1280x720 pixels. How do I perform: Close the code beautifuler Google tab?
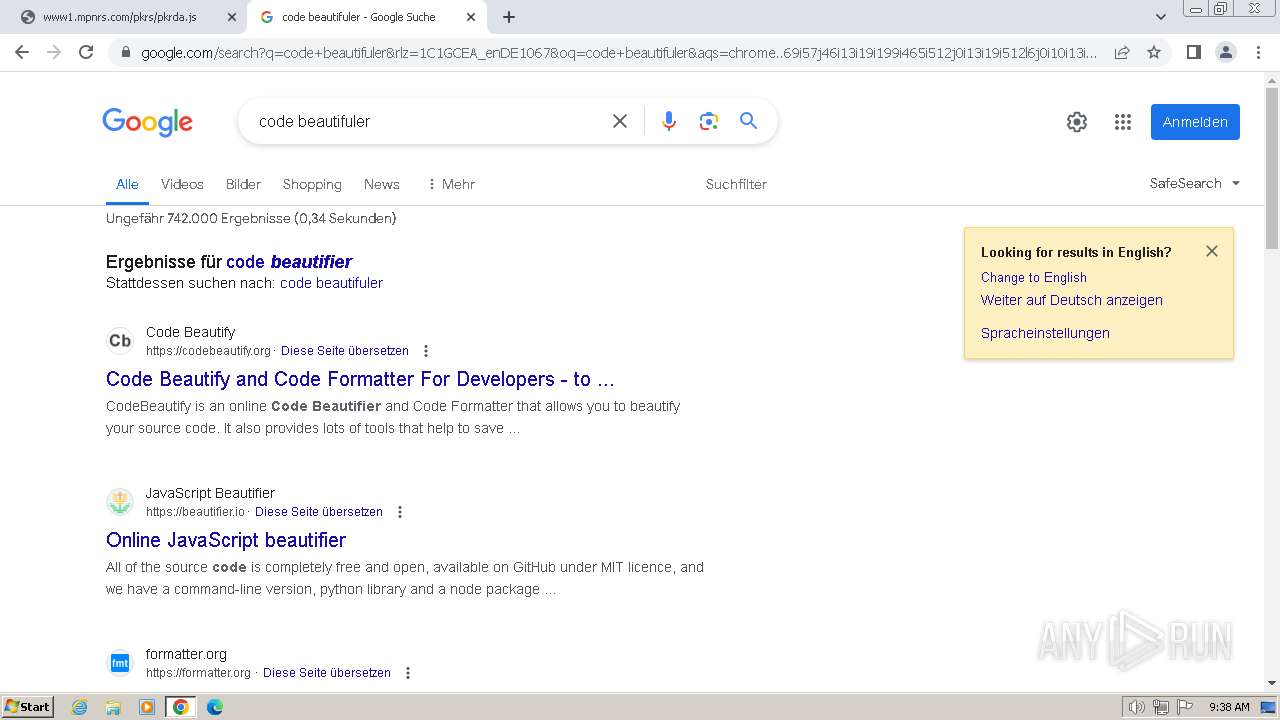(x=470, y=17)
